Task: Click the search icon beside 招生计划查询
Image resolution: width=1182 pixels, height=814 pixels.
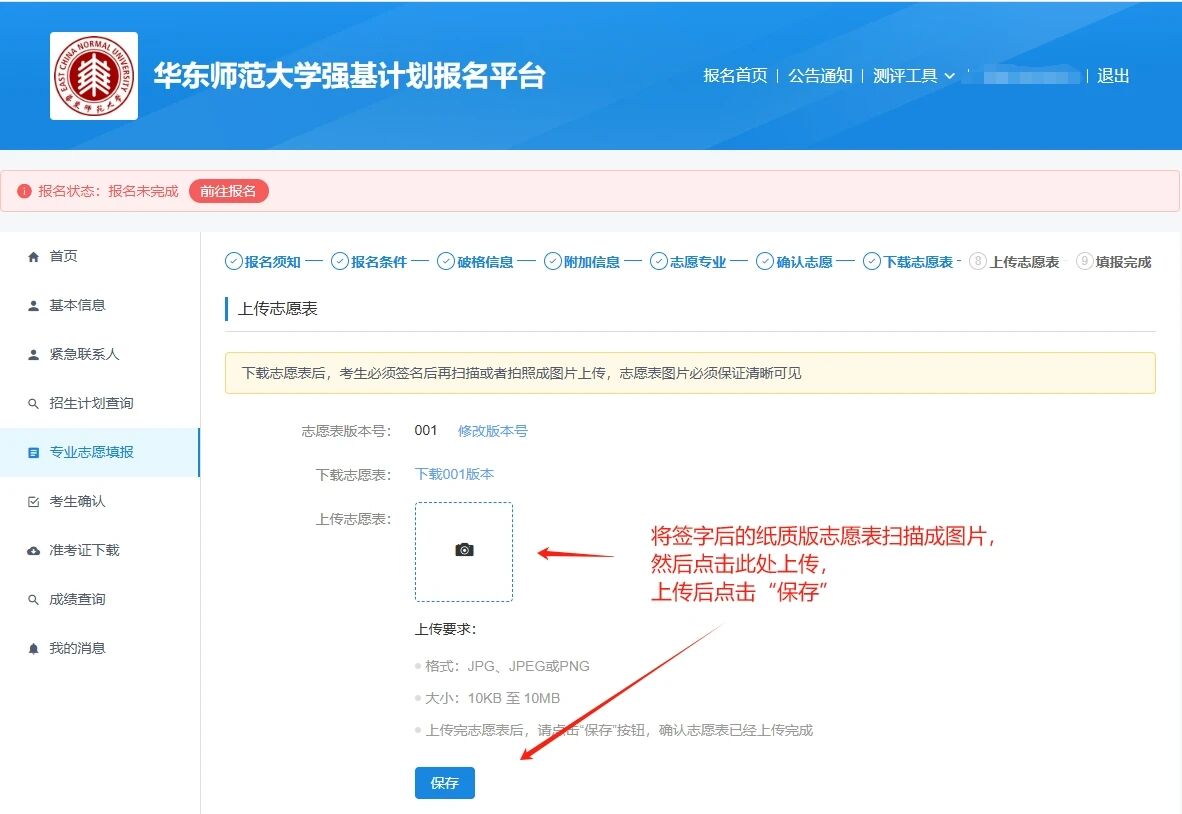Action: pos(34,404)
